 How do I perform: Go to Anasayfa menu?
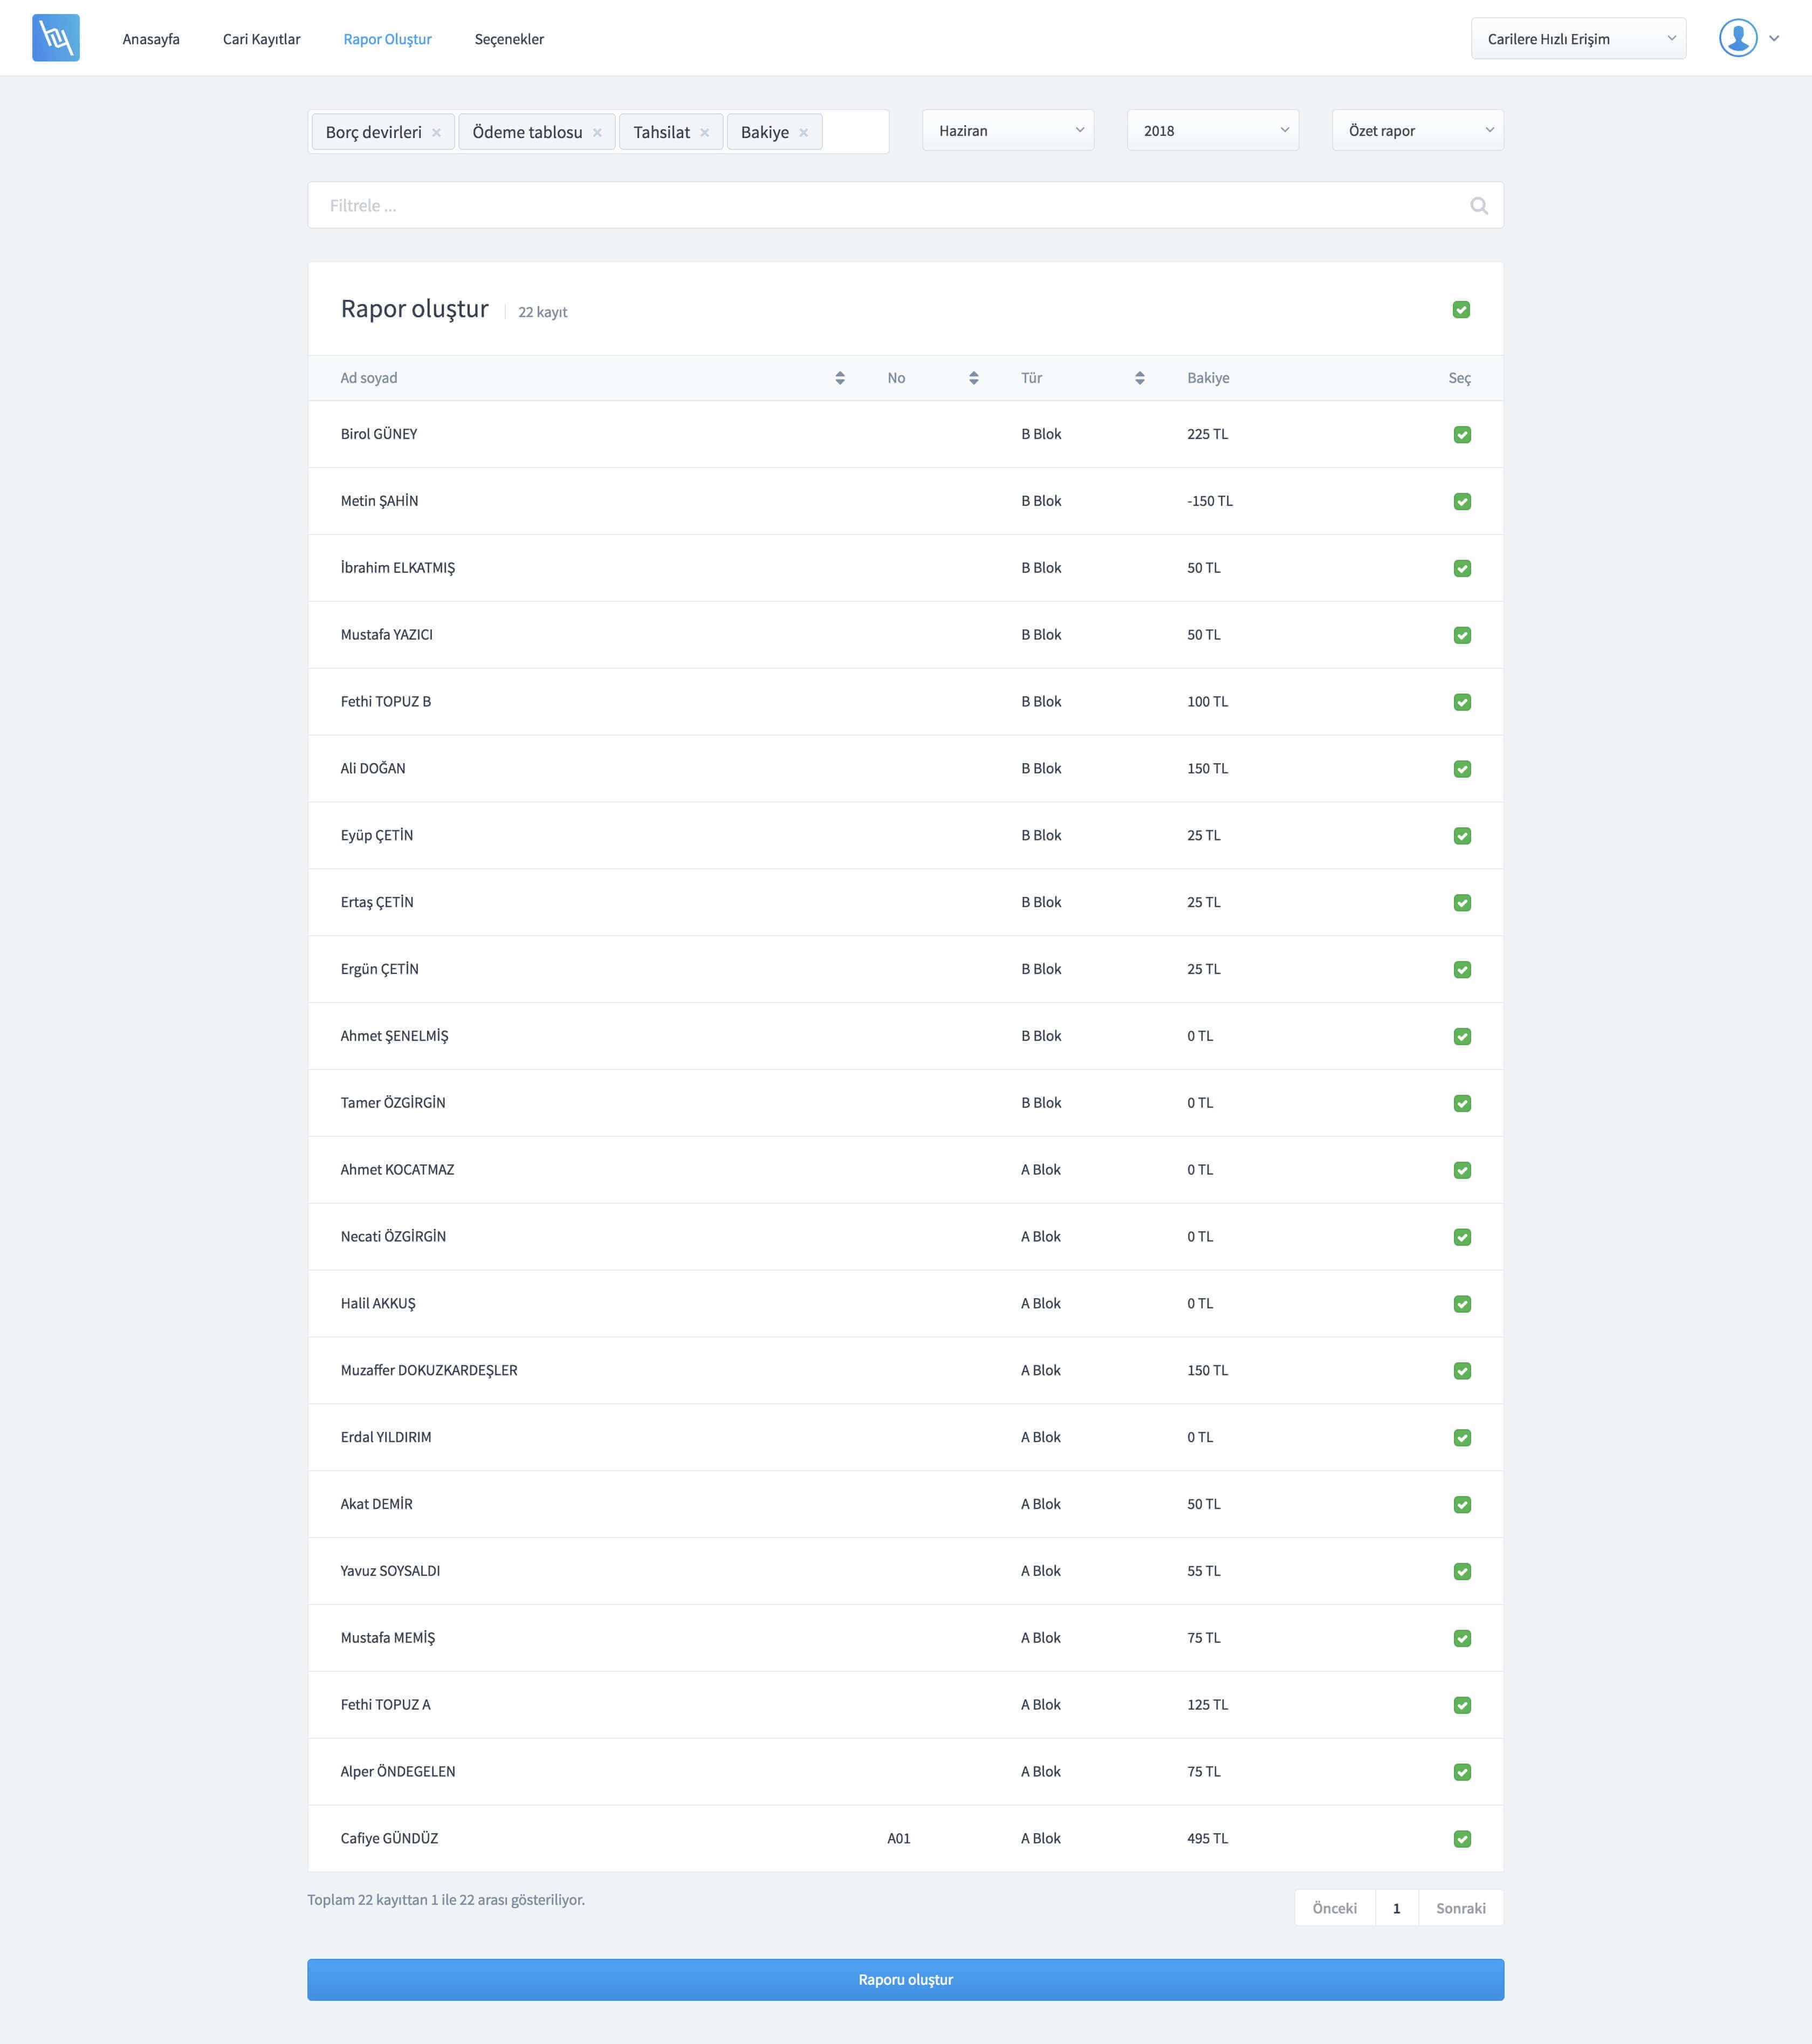pyautogui.click(x=151, y=39)
